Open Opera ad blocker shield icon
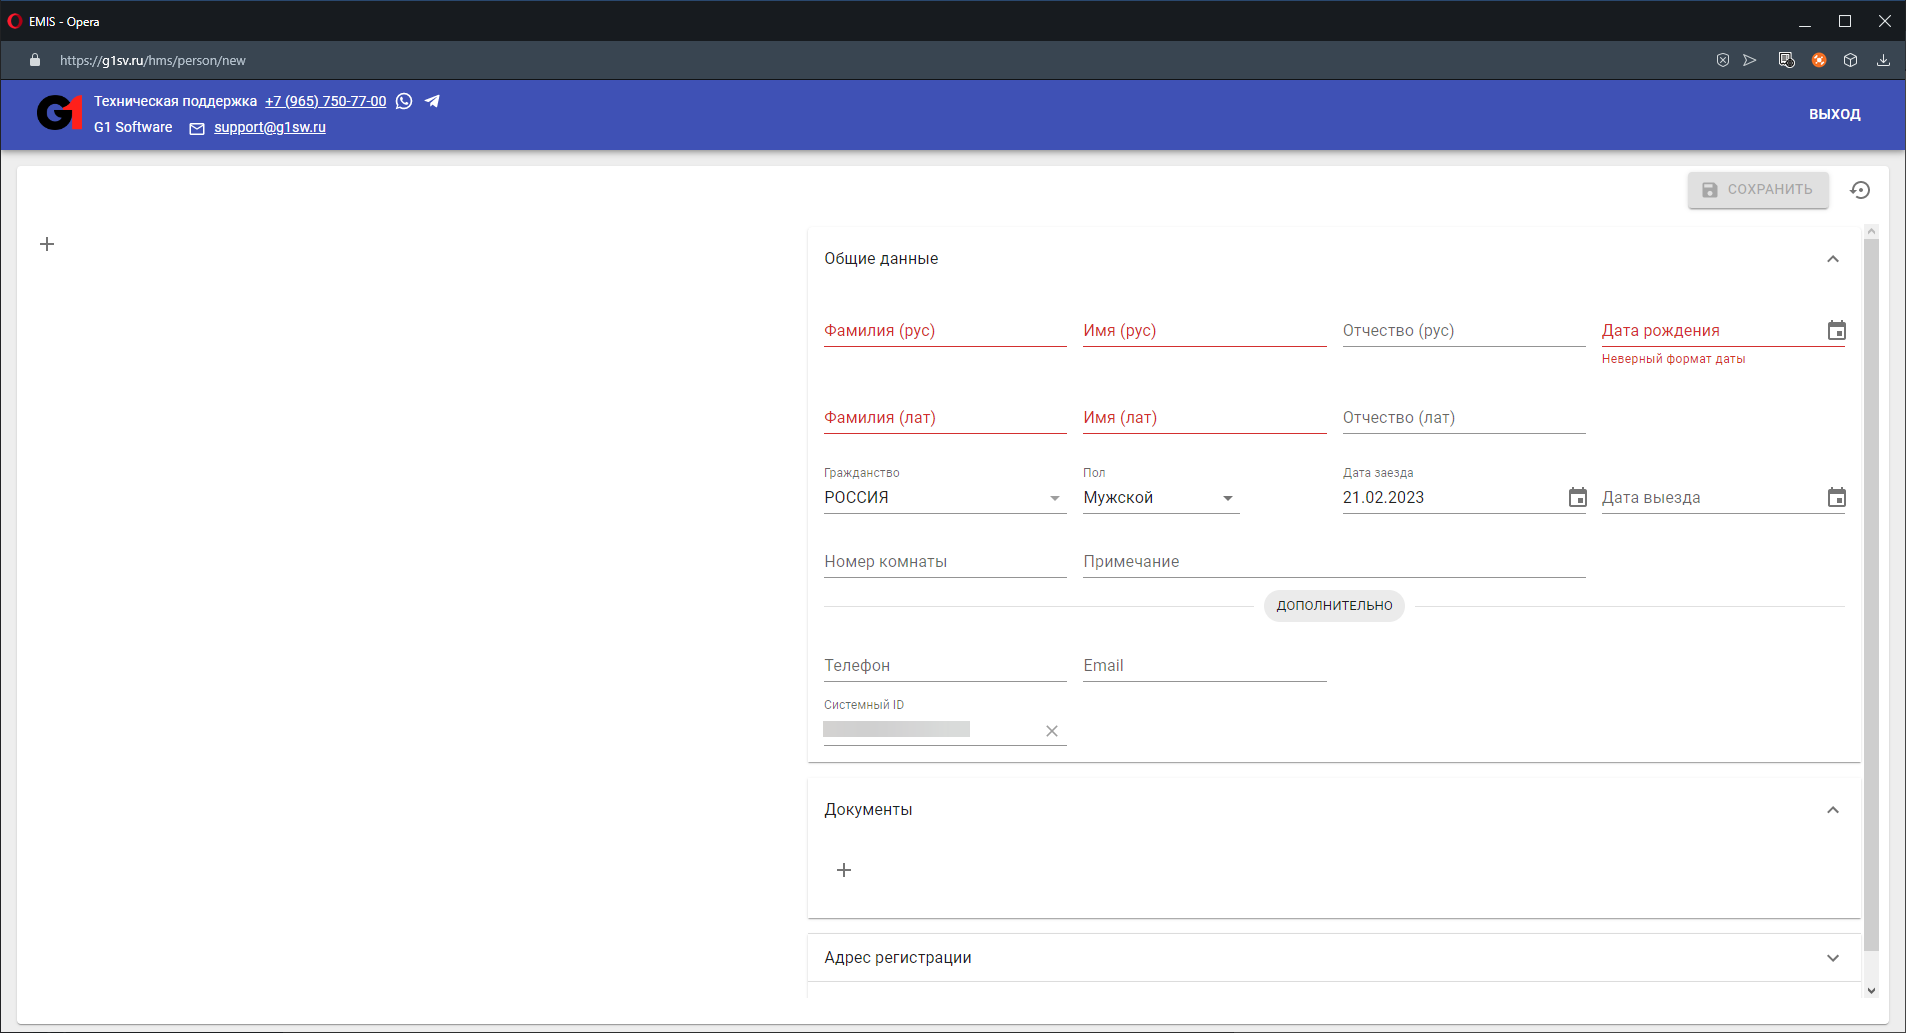Image resolution: width=1906 pixels, height=1033 pixels. (1723, 60)
